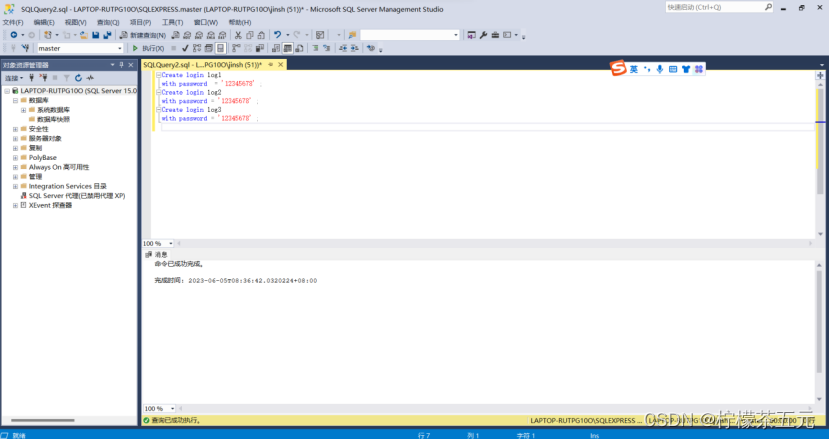
Task: Select the 管理 Management tree item
Action: [35, 177]
